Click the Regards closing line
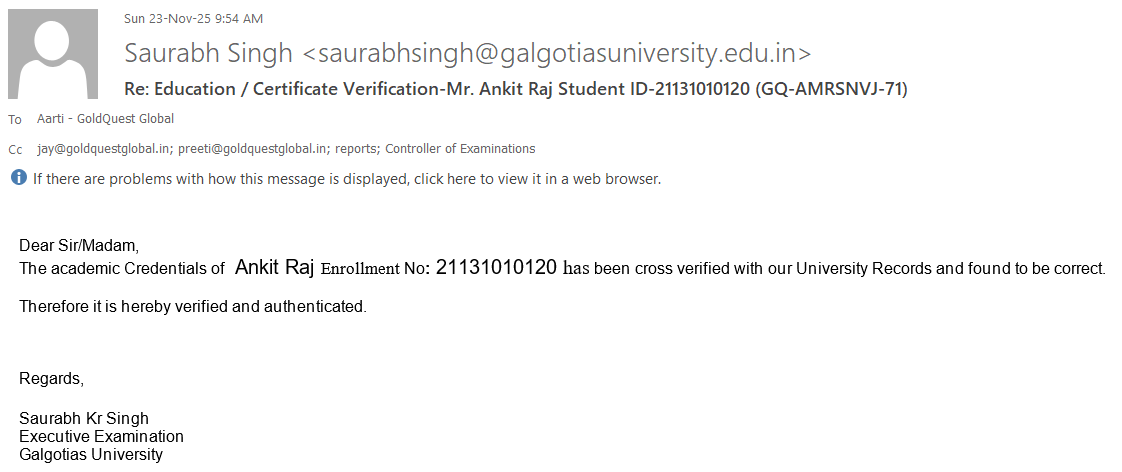This screenshot has width=1122, height=472. pyautogui.click(x=52, y=379)
